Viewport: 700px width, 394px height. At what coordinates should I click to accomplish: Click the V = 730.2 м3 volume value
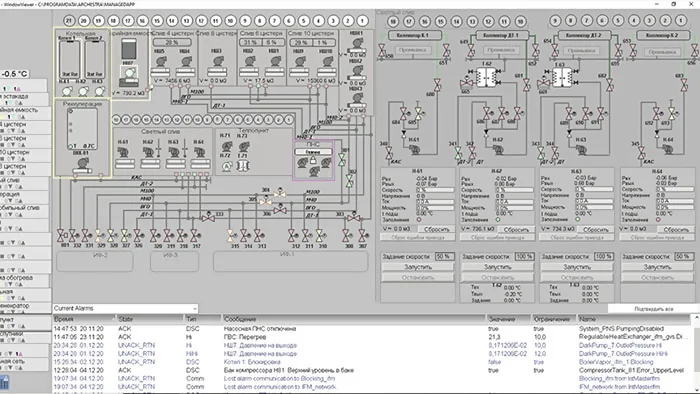click(x=129, y=93)
